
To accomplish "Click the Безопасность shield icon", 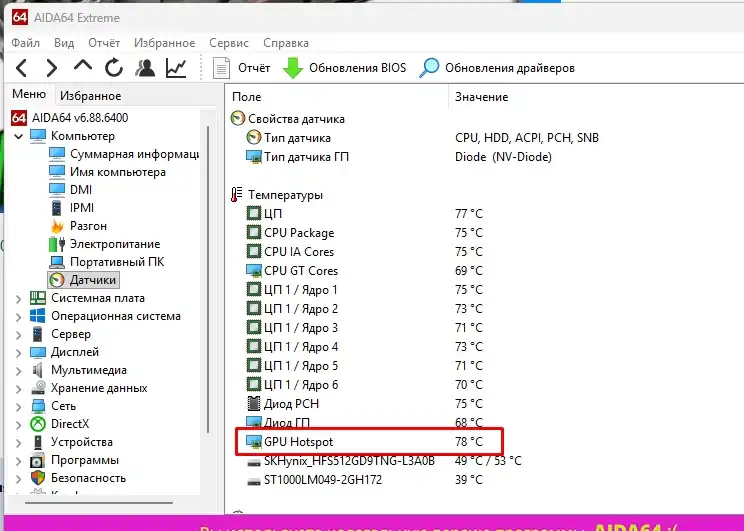I will coord(37,478).
